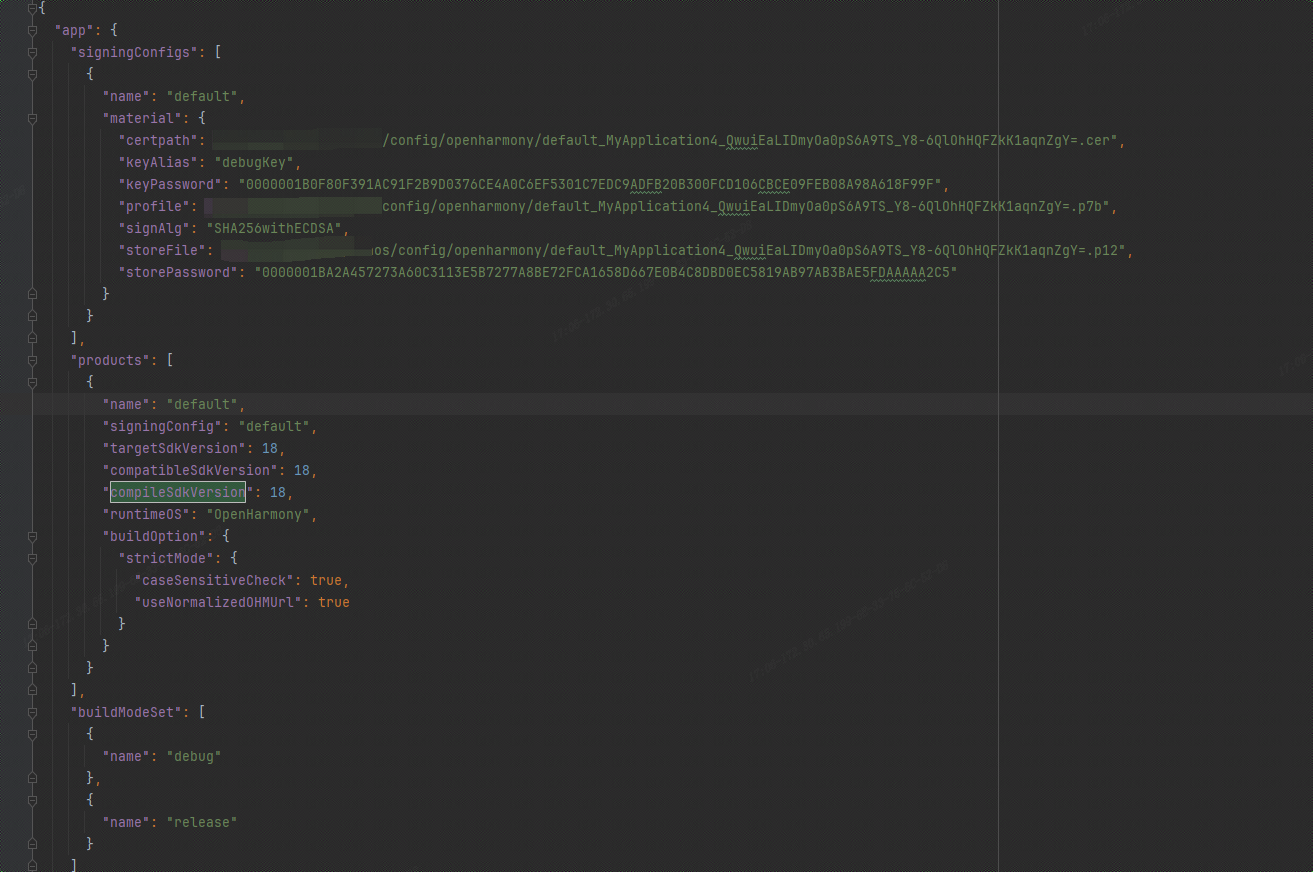Click the certpath .cer file path
The image size is (1313, 872).
pyautogui.click(x=750, y=140)
